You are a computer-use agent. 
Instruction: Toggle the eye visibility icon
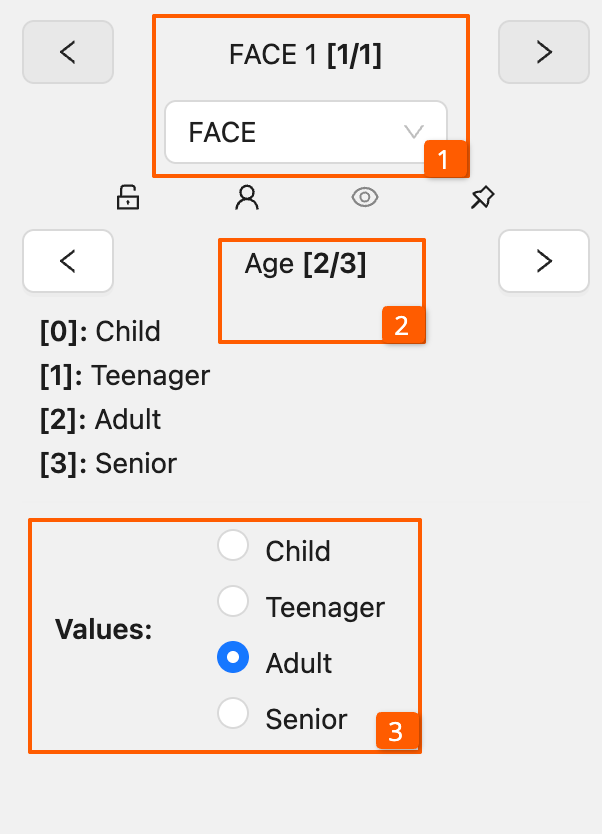(x=365, y=198)
